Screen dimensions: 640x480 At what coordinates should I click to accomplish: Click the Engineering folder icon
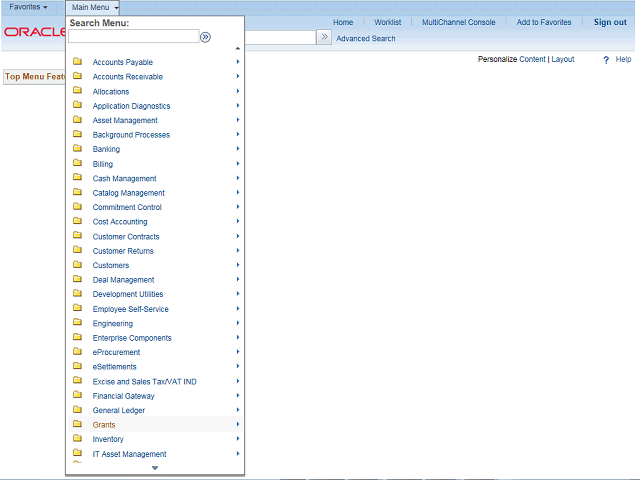[x=77, y=322]
